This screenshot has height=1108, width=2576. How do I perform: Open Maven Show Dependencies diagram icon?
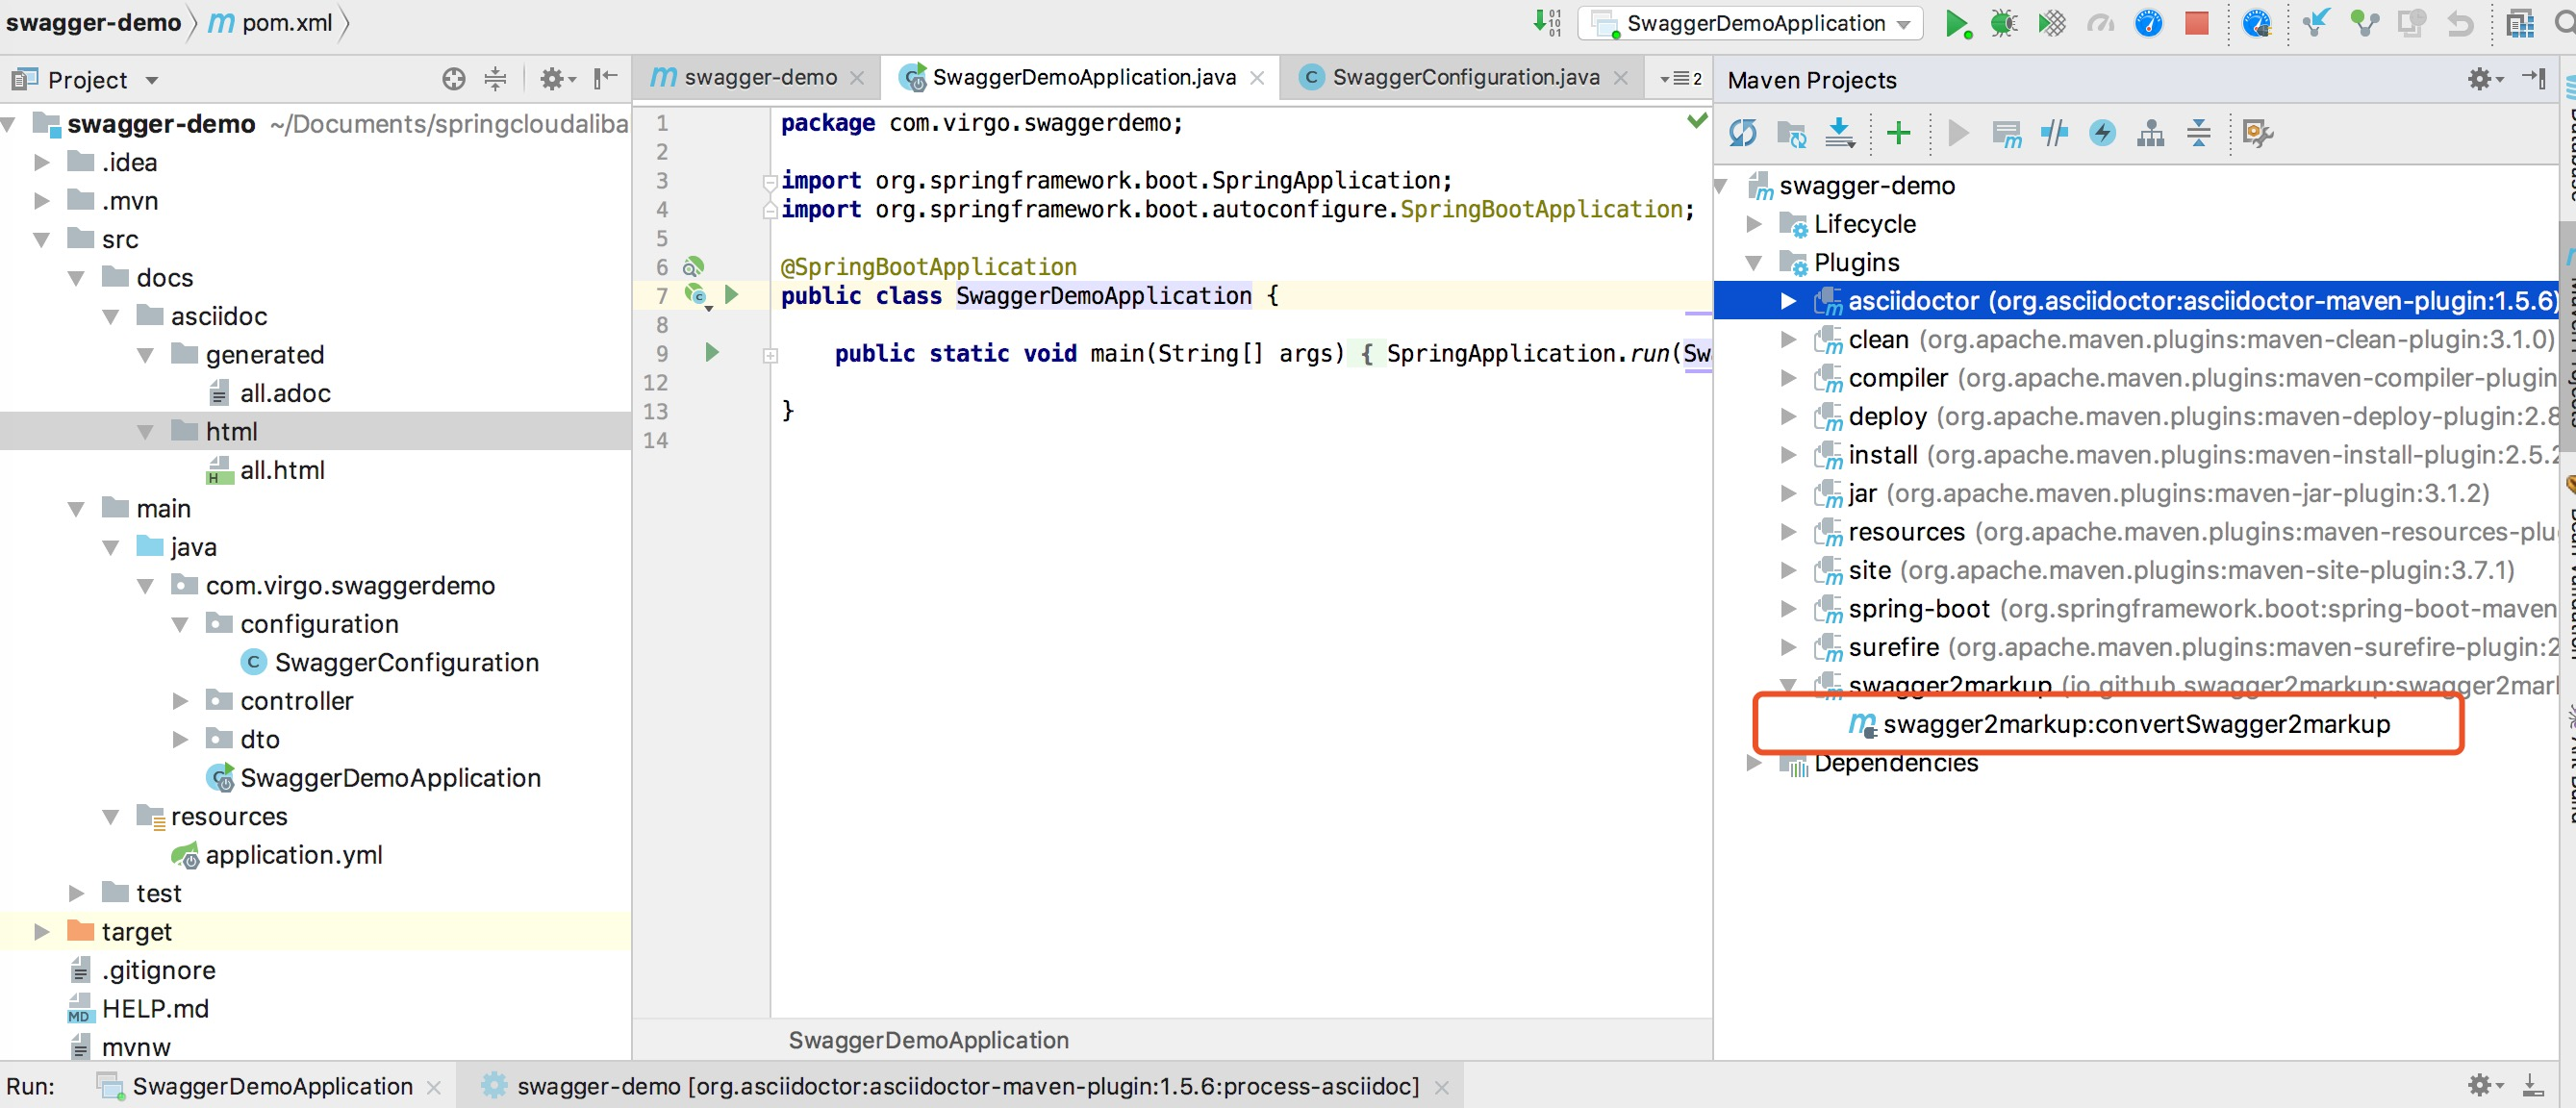click(x=2150, y=133)
